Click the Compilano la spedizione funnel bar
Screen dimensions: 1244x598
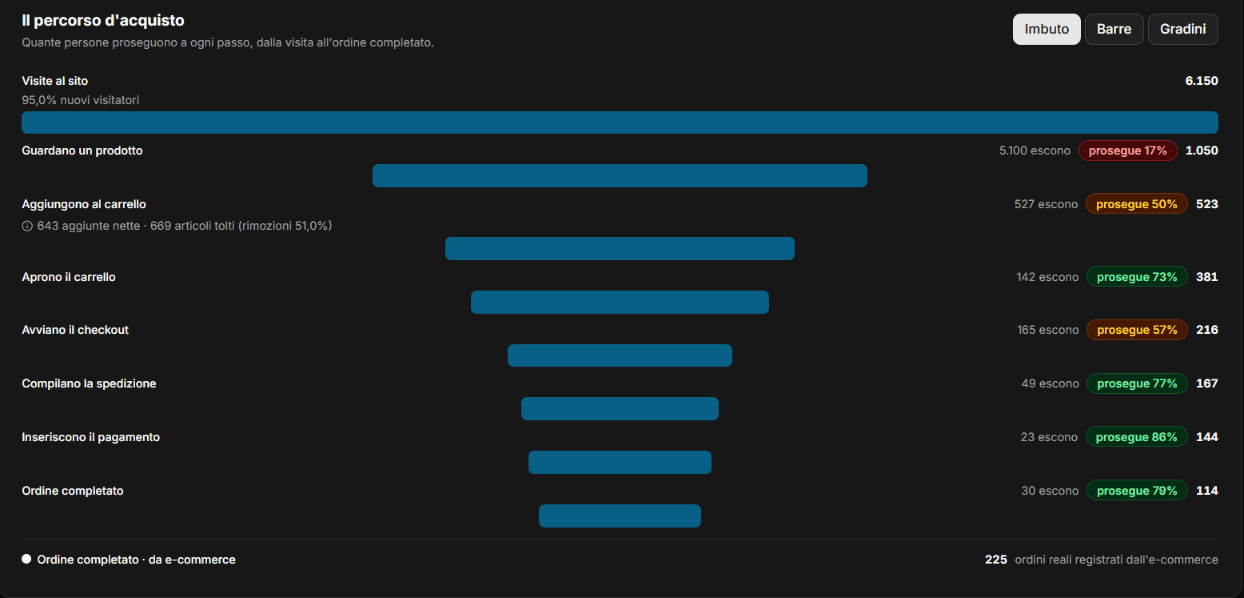point(620,408)
